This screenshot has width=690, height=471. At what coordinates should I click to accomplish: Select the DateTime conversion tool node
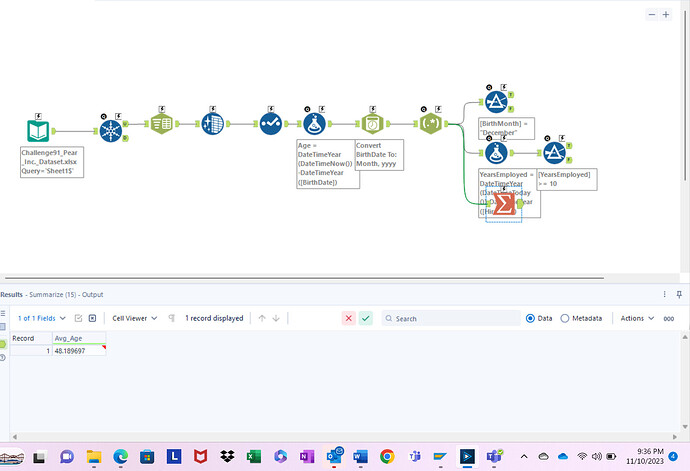373,123
